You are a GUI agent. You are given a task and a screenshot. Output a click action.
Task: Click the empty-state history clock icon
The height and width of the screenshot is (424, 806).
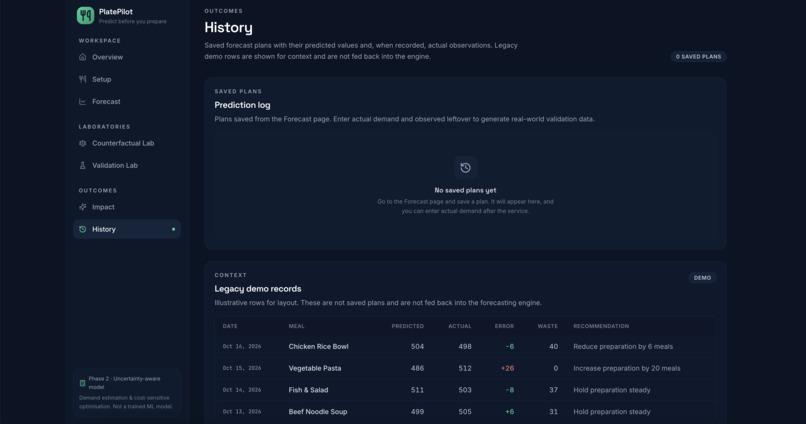(465, 168)
